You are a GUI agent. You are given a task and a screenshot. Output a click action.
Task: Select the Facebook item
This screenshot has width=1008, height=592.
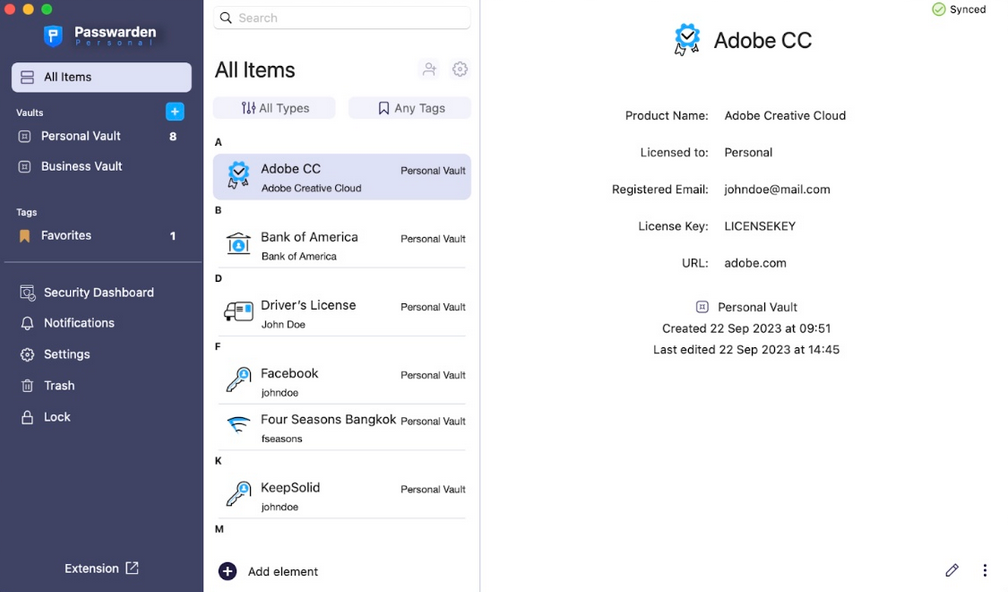coord(342,382)
